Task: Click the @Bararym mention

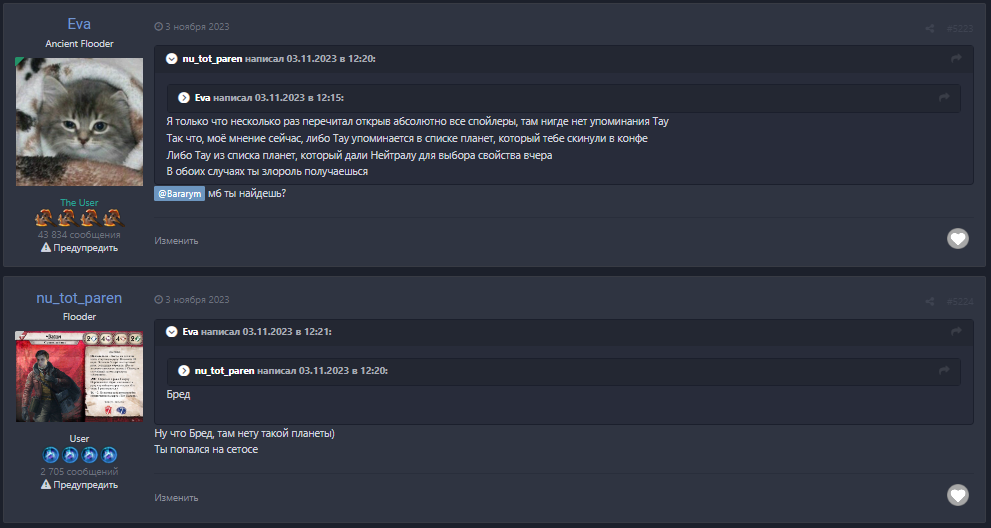Action: (x=179, y=193)
